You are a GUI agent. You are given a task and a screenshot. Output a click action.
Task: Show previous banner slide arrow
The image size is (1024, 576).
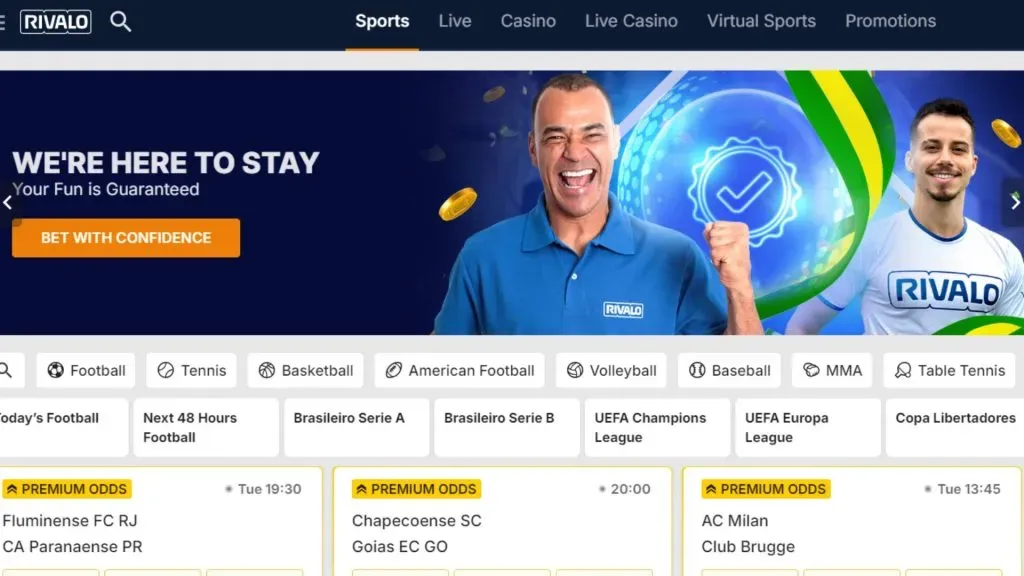coord(8,202)
